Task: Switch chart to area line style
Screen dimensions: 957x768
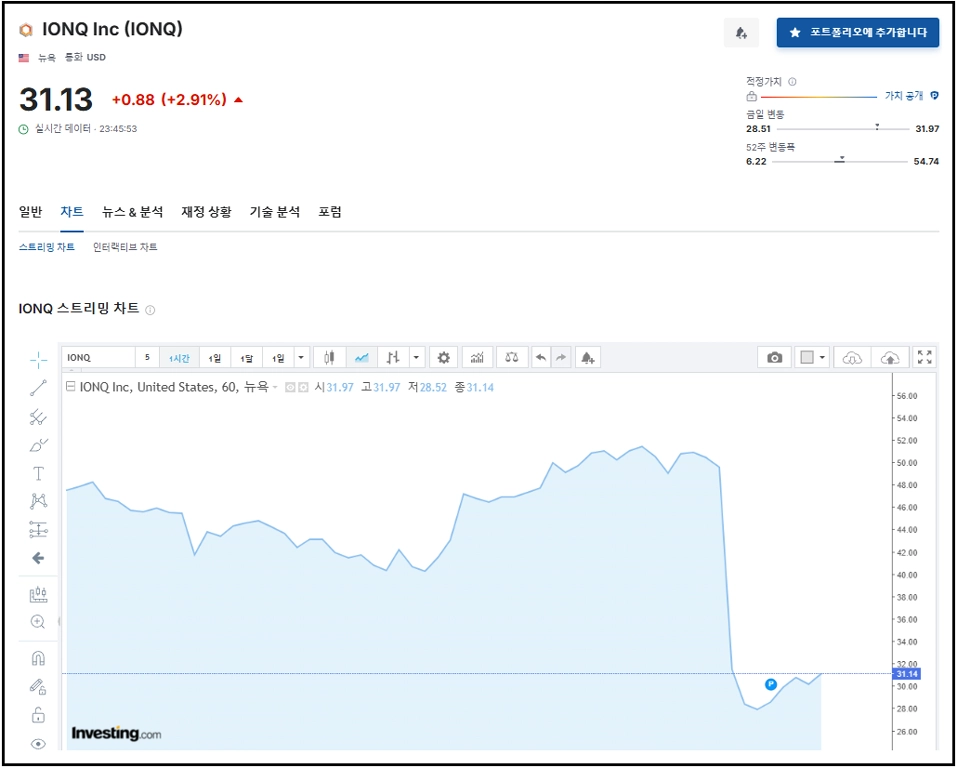Action: (362, 358)
